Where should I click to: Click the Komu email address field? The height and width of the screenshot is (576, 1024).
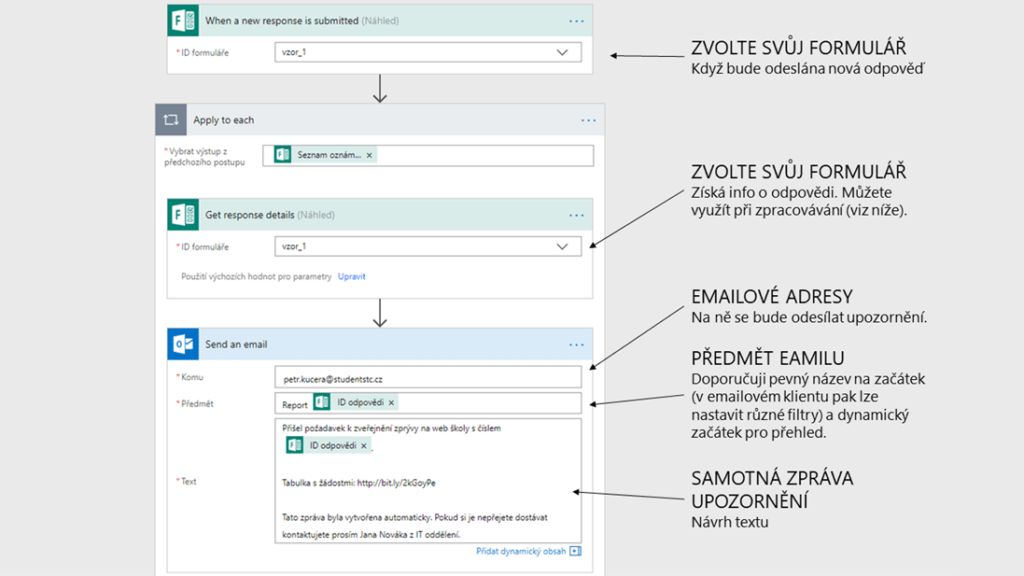[427, 377]
